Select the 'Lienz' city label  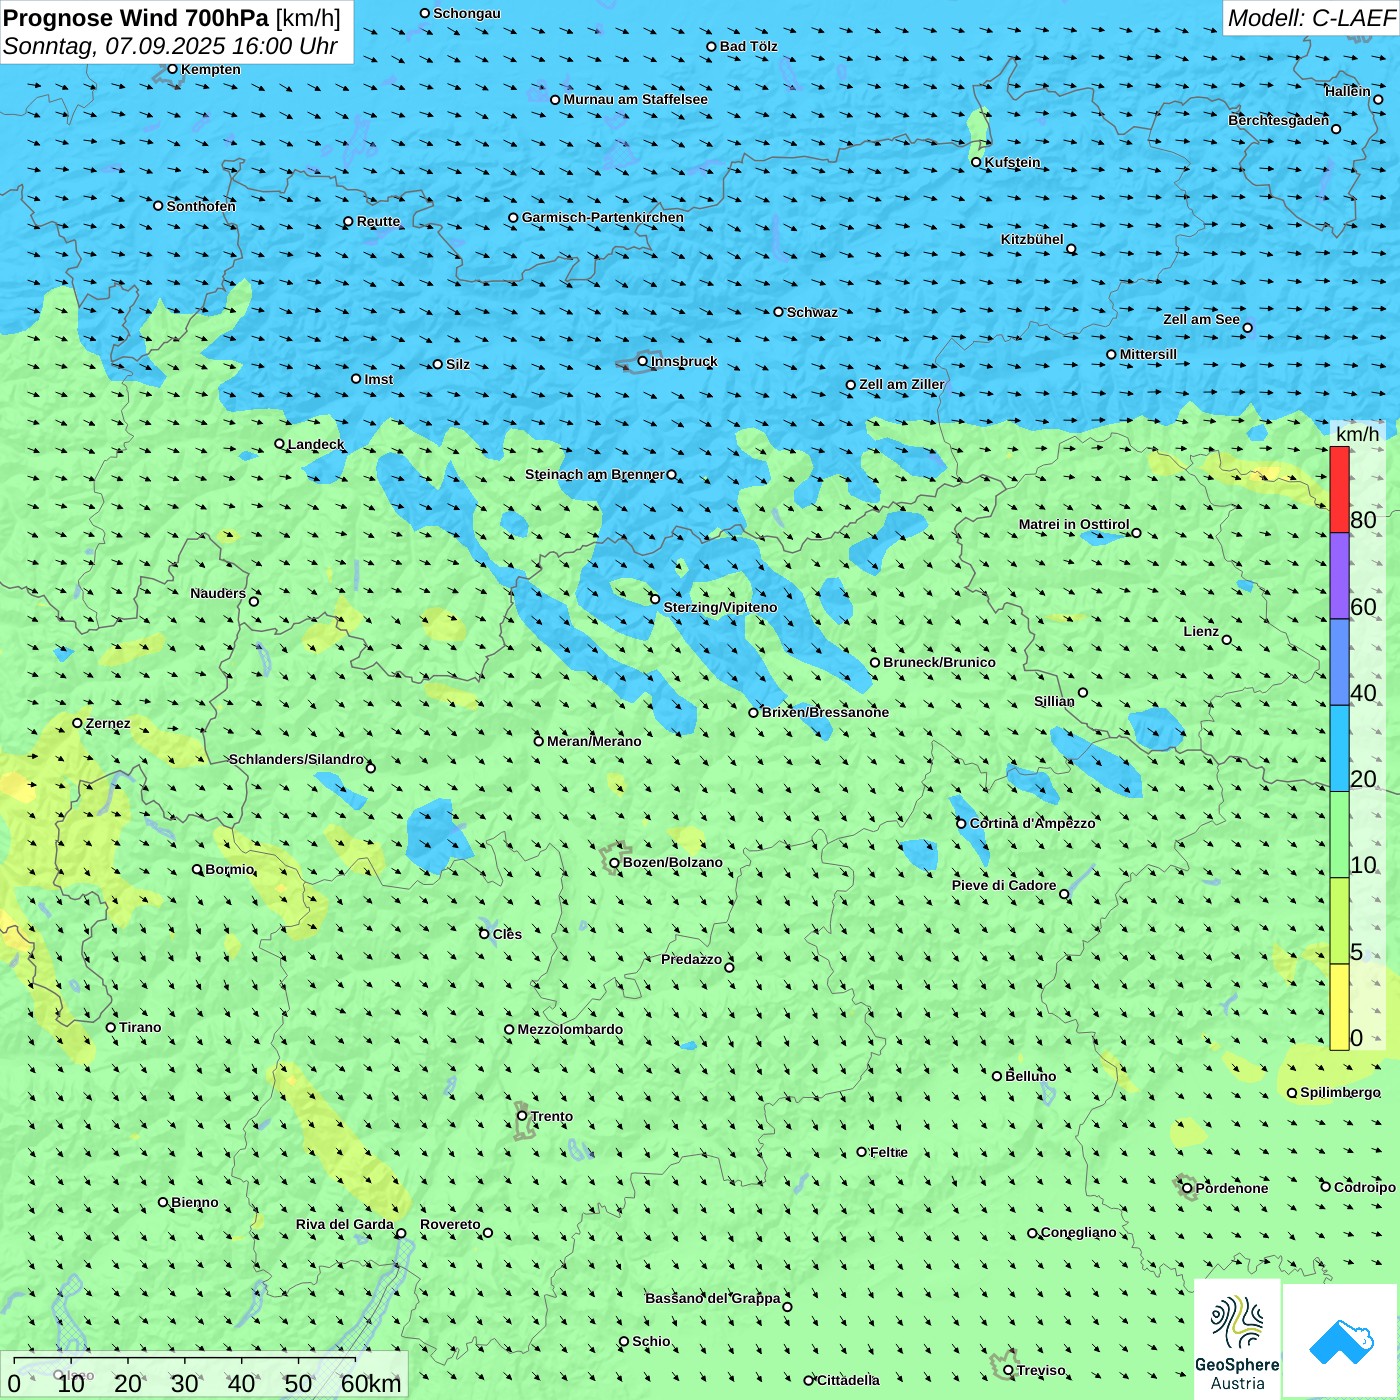[x=1201, y=631]
